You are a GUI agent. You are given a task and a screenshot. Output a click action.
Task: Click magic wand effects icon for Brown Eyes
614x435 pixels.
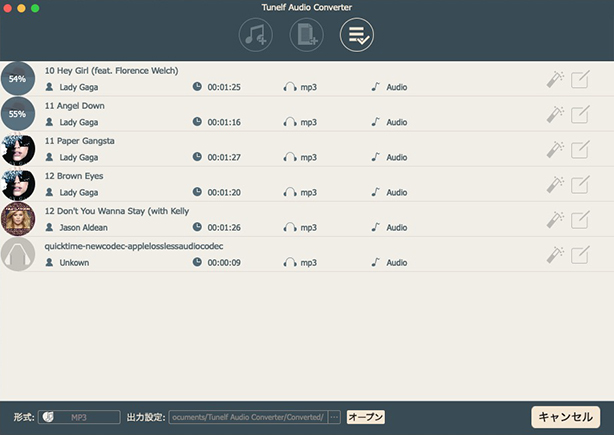(x=555, y=185)
